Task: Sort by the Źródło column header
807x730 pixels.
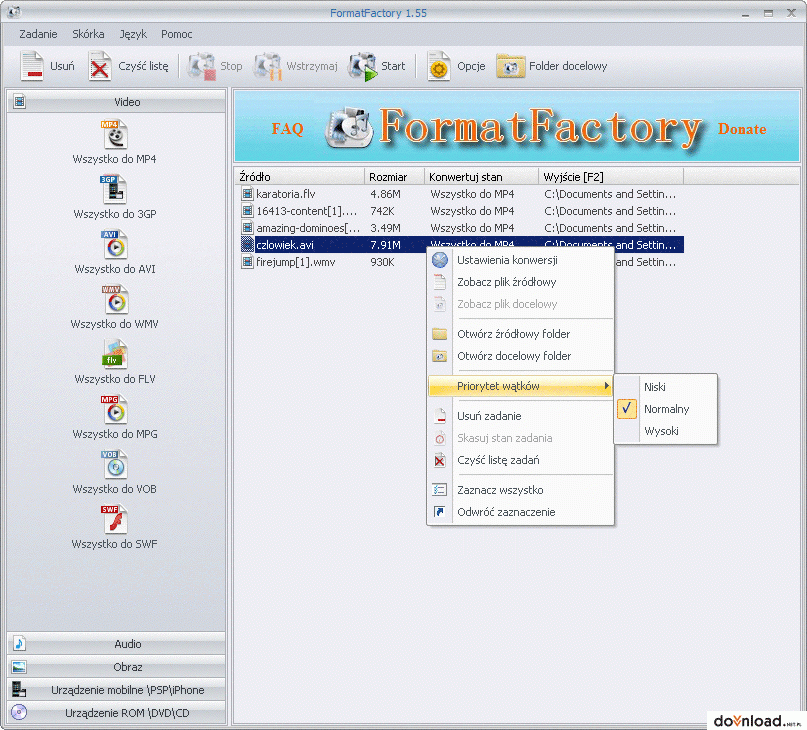Action: (300, 177)
